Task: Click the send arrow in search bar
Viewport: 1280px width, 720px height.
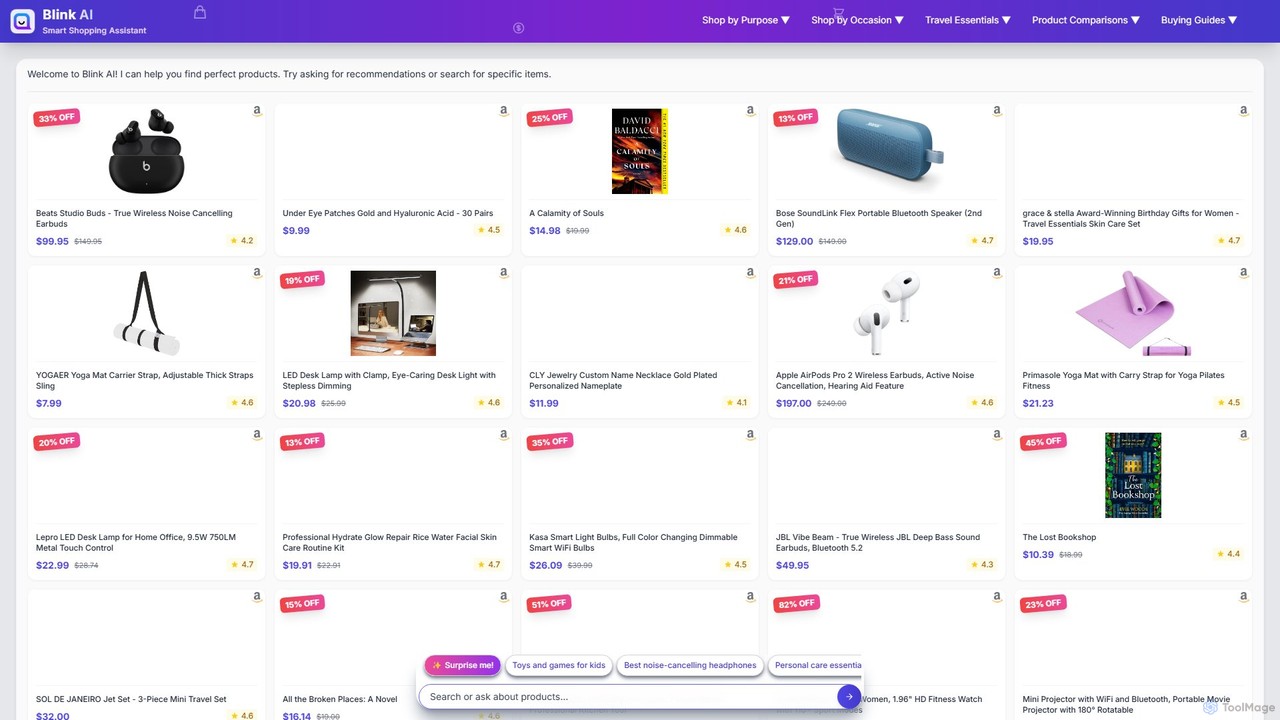Action: tap(848, 697)
